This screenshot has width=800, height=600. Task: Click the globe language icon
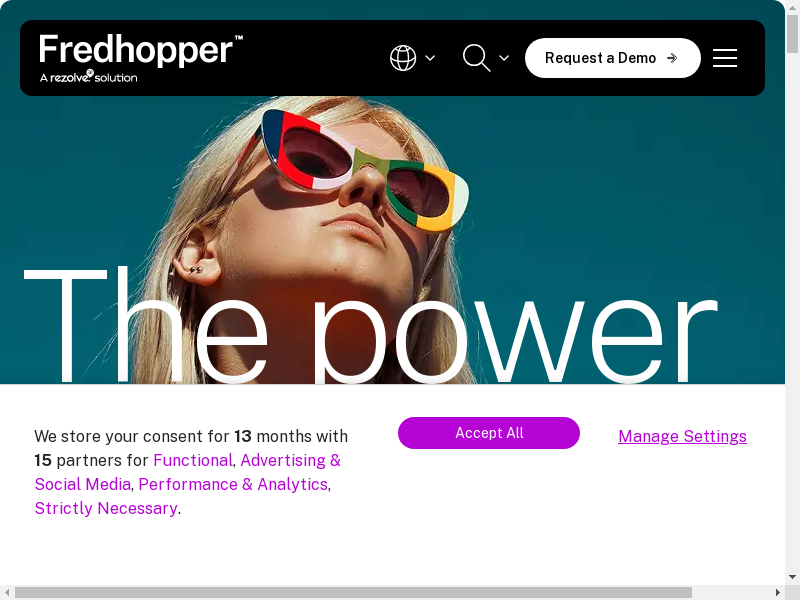403,58
